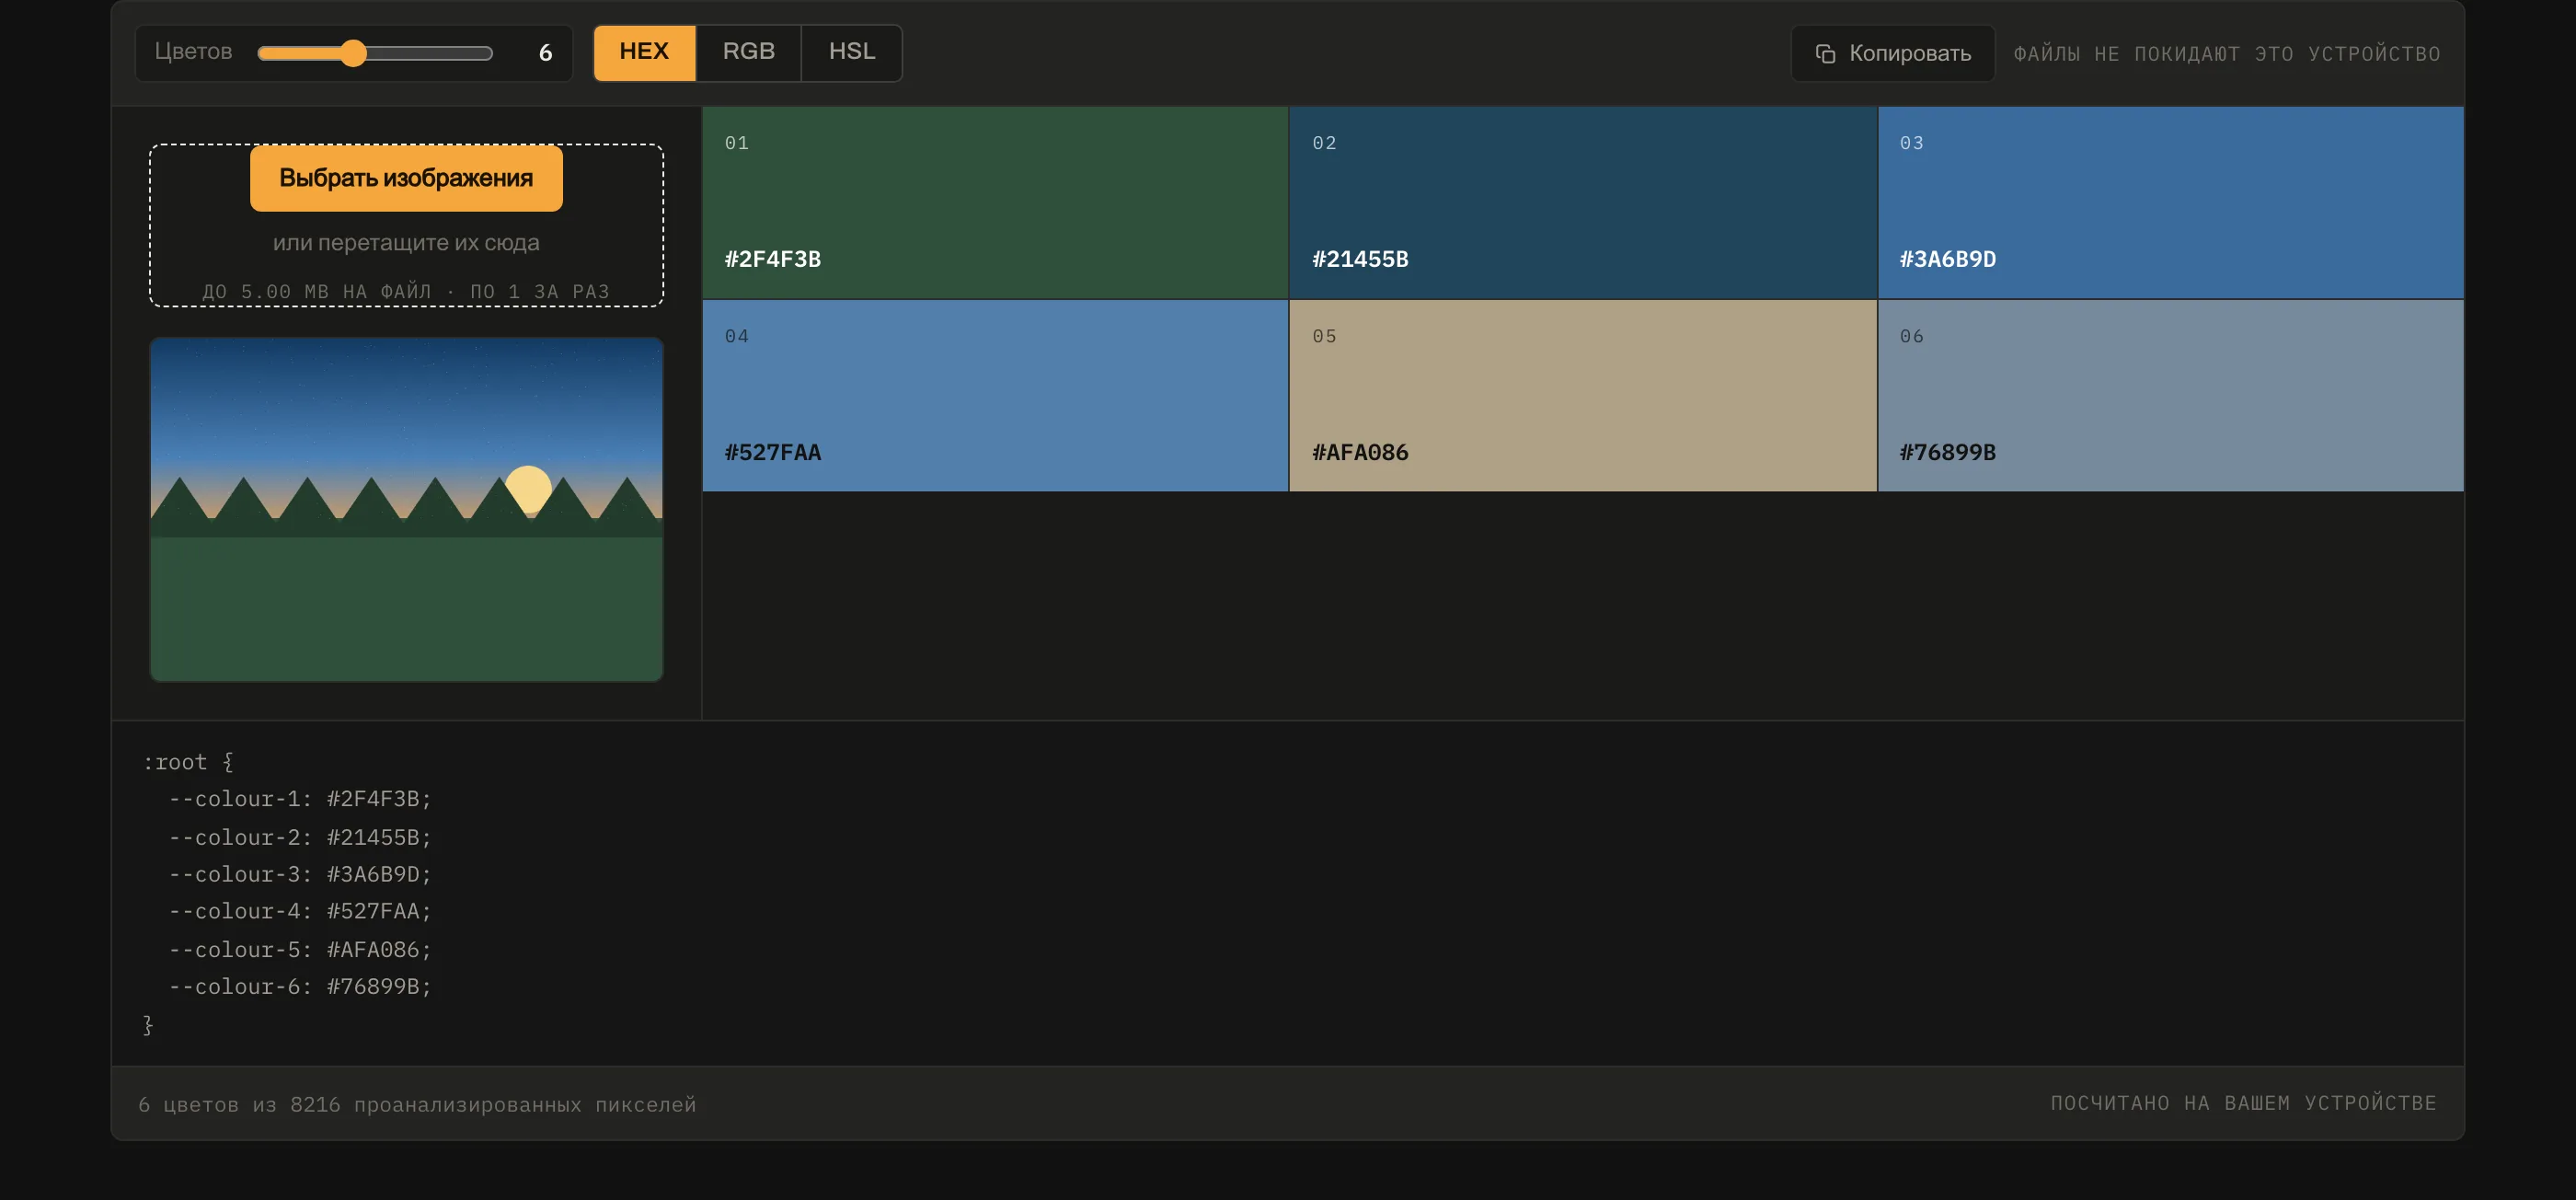Viewport: 2576px width, 1200px height.
Task: Click the dashed drop zone hint text
Action: point(406,243)
